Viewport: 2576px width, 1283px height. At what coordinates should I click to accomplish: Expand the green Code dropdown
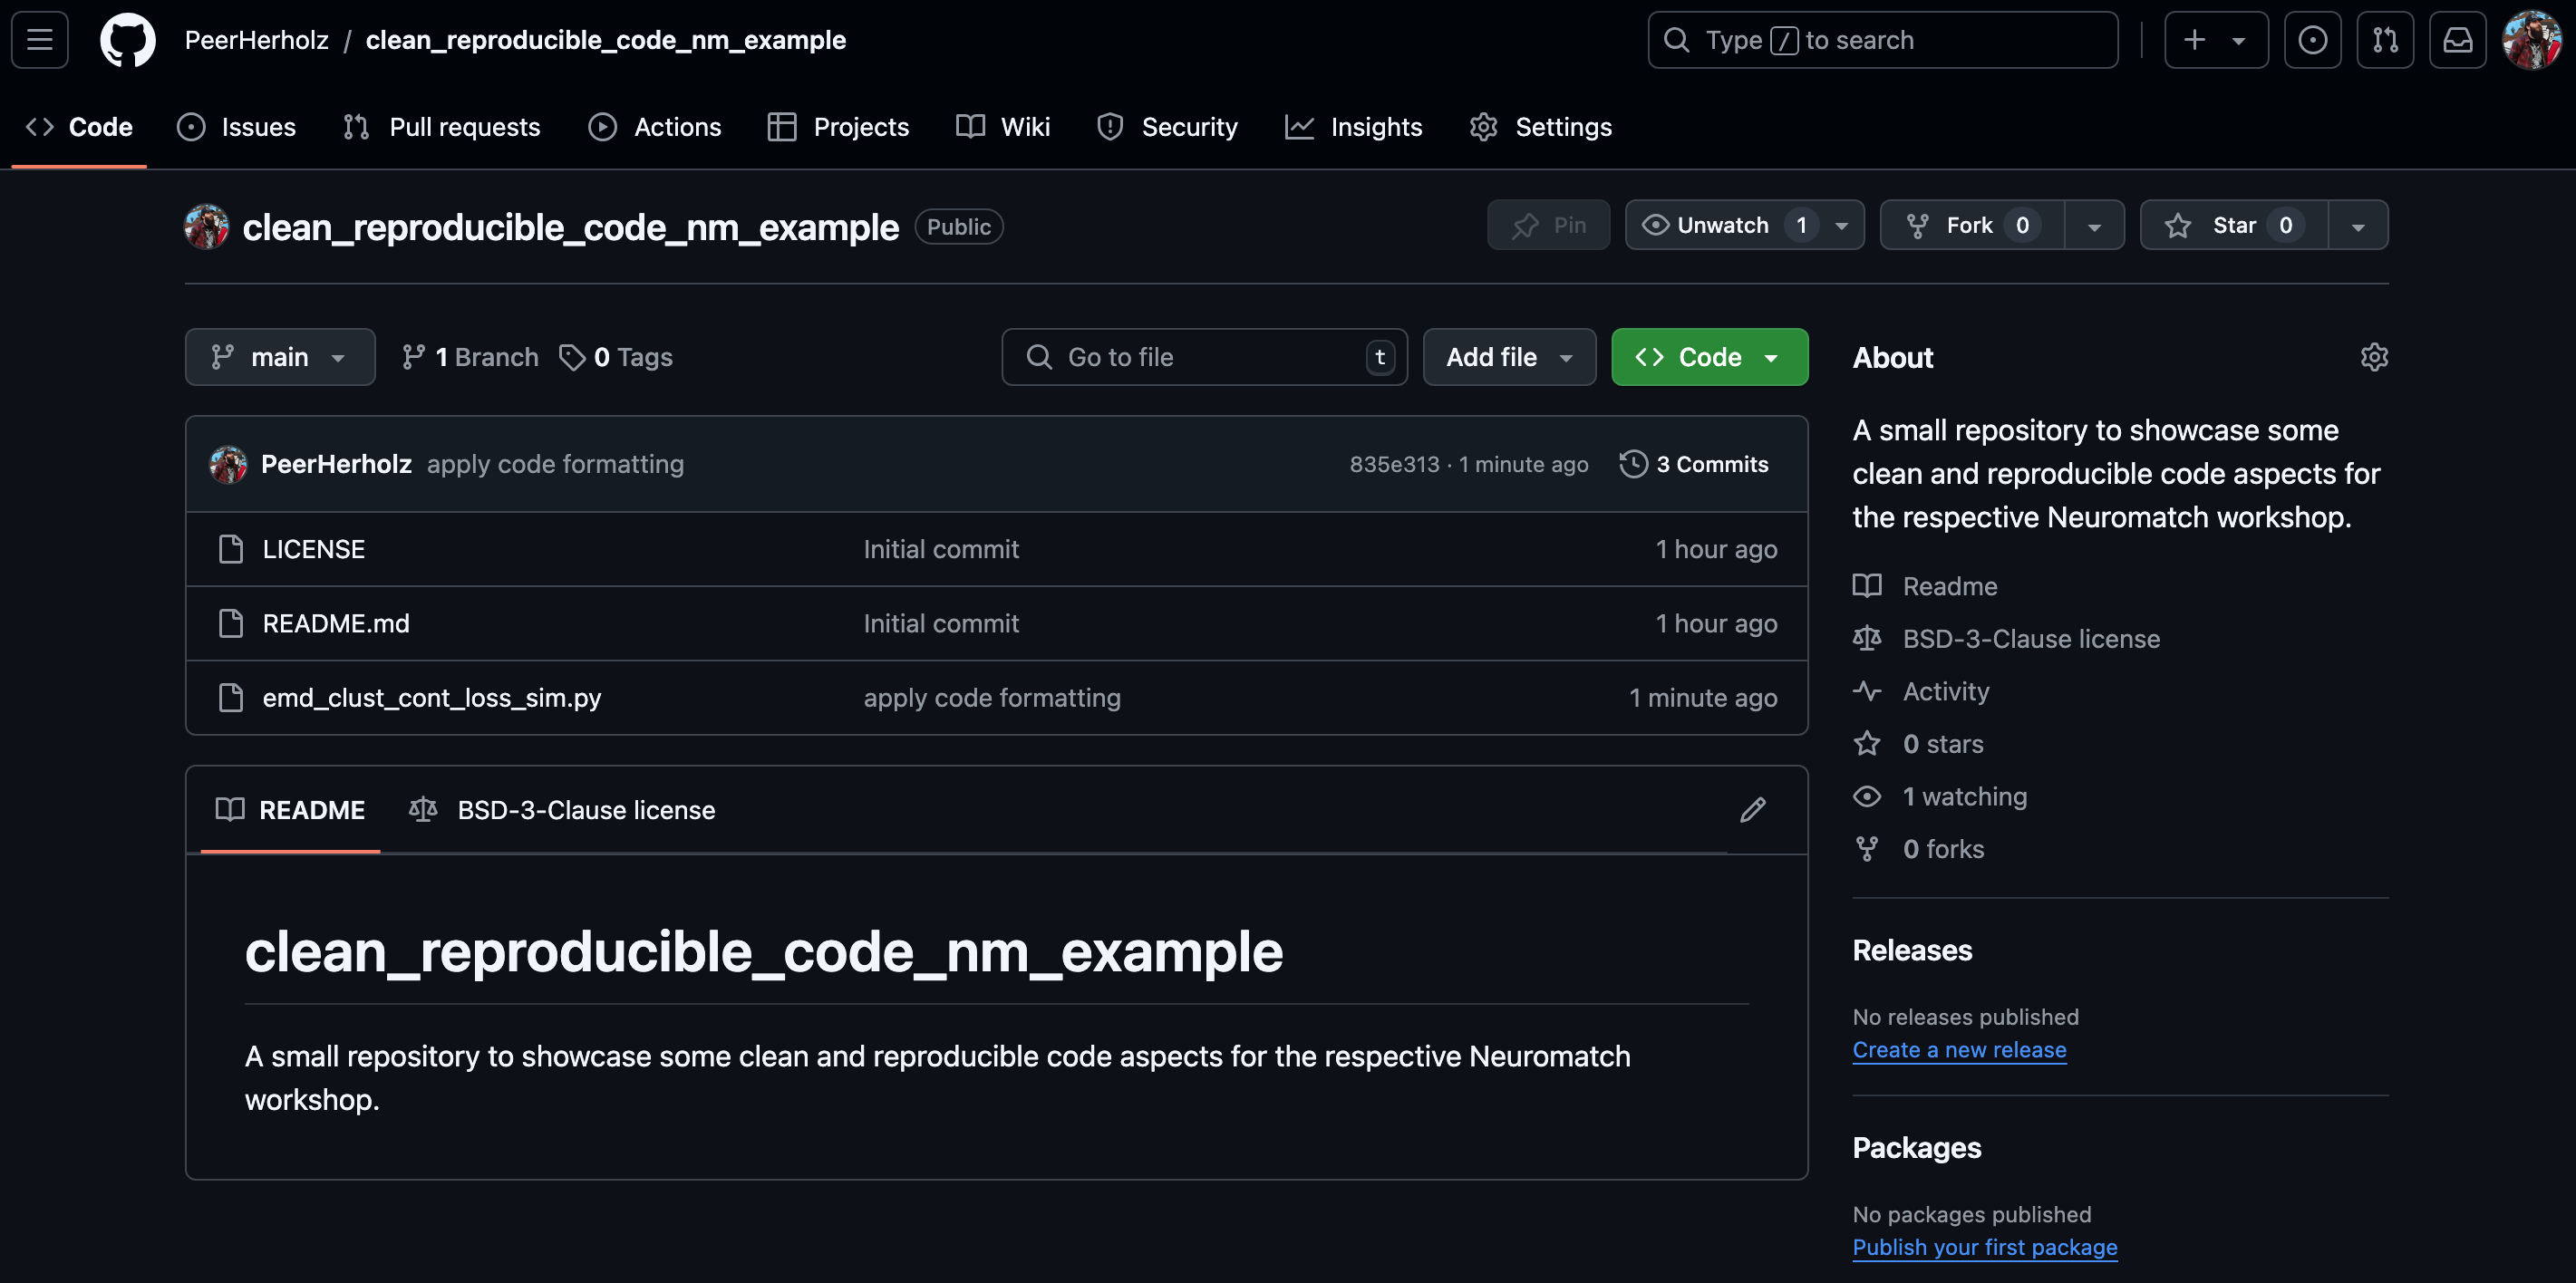(1708, 357)
